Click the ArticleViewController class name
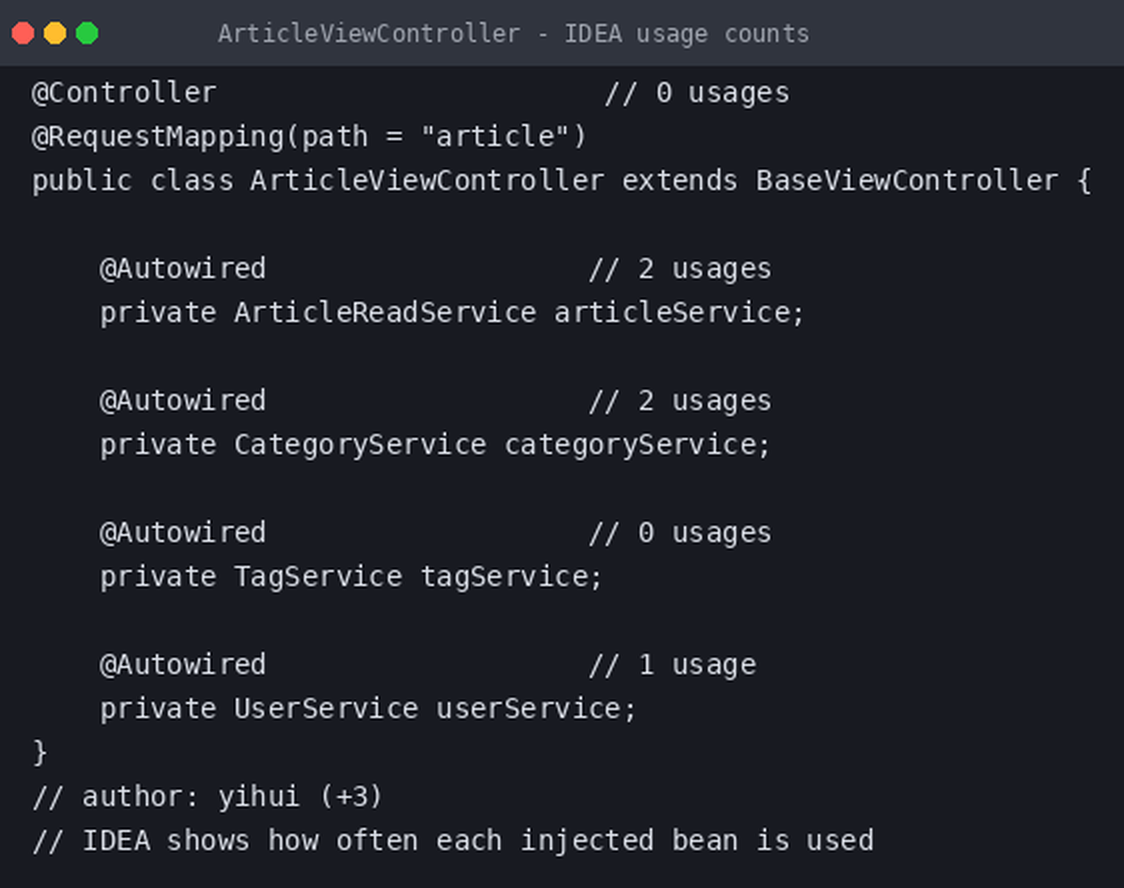The image size is (1124, 888). pos(427,181)
